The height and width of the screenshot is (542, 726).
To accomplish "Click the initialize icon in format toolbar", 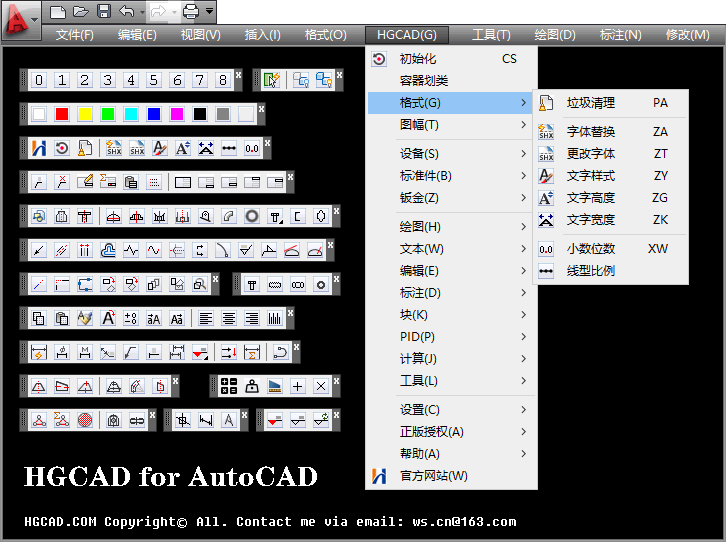I will coord(62,148).
